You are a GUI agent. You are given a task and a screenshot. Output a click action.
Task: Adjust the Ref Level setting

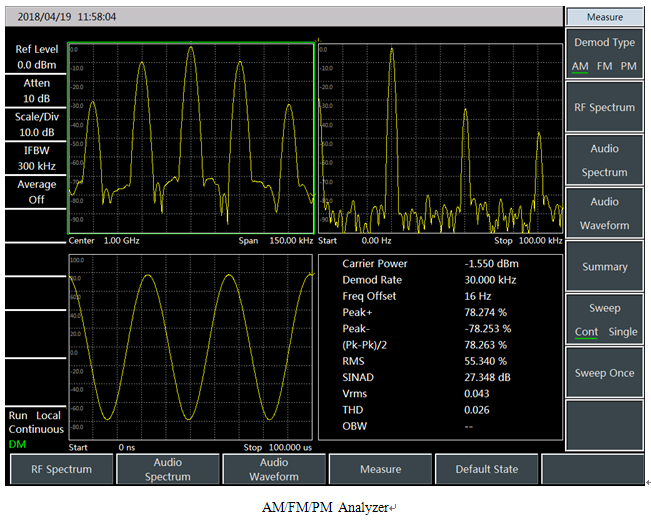(36, 57)
